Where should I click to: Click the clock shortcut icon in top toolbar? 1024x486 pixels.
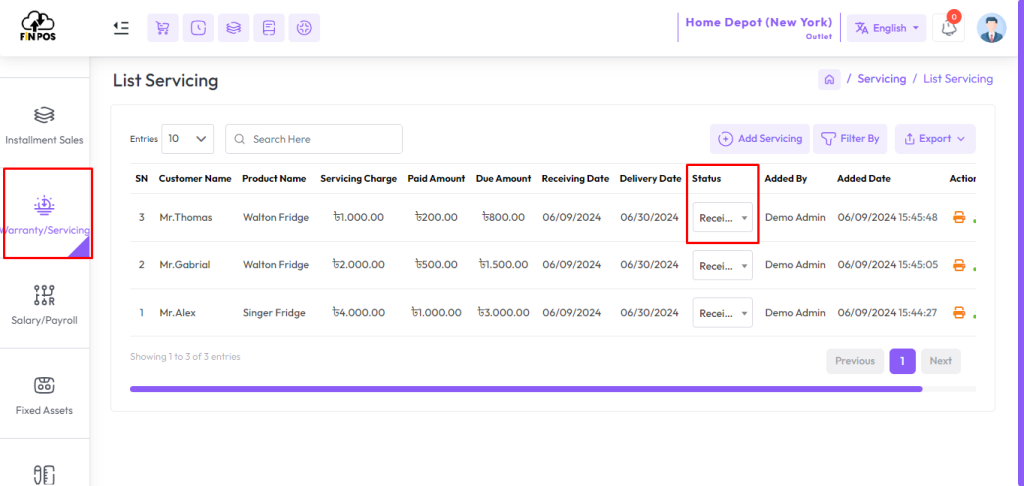198,28
